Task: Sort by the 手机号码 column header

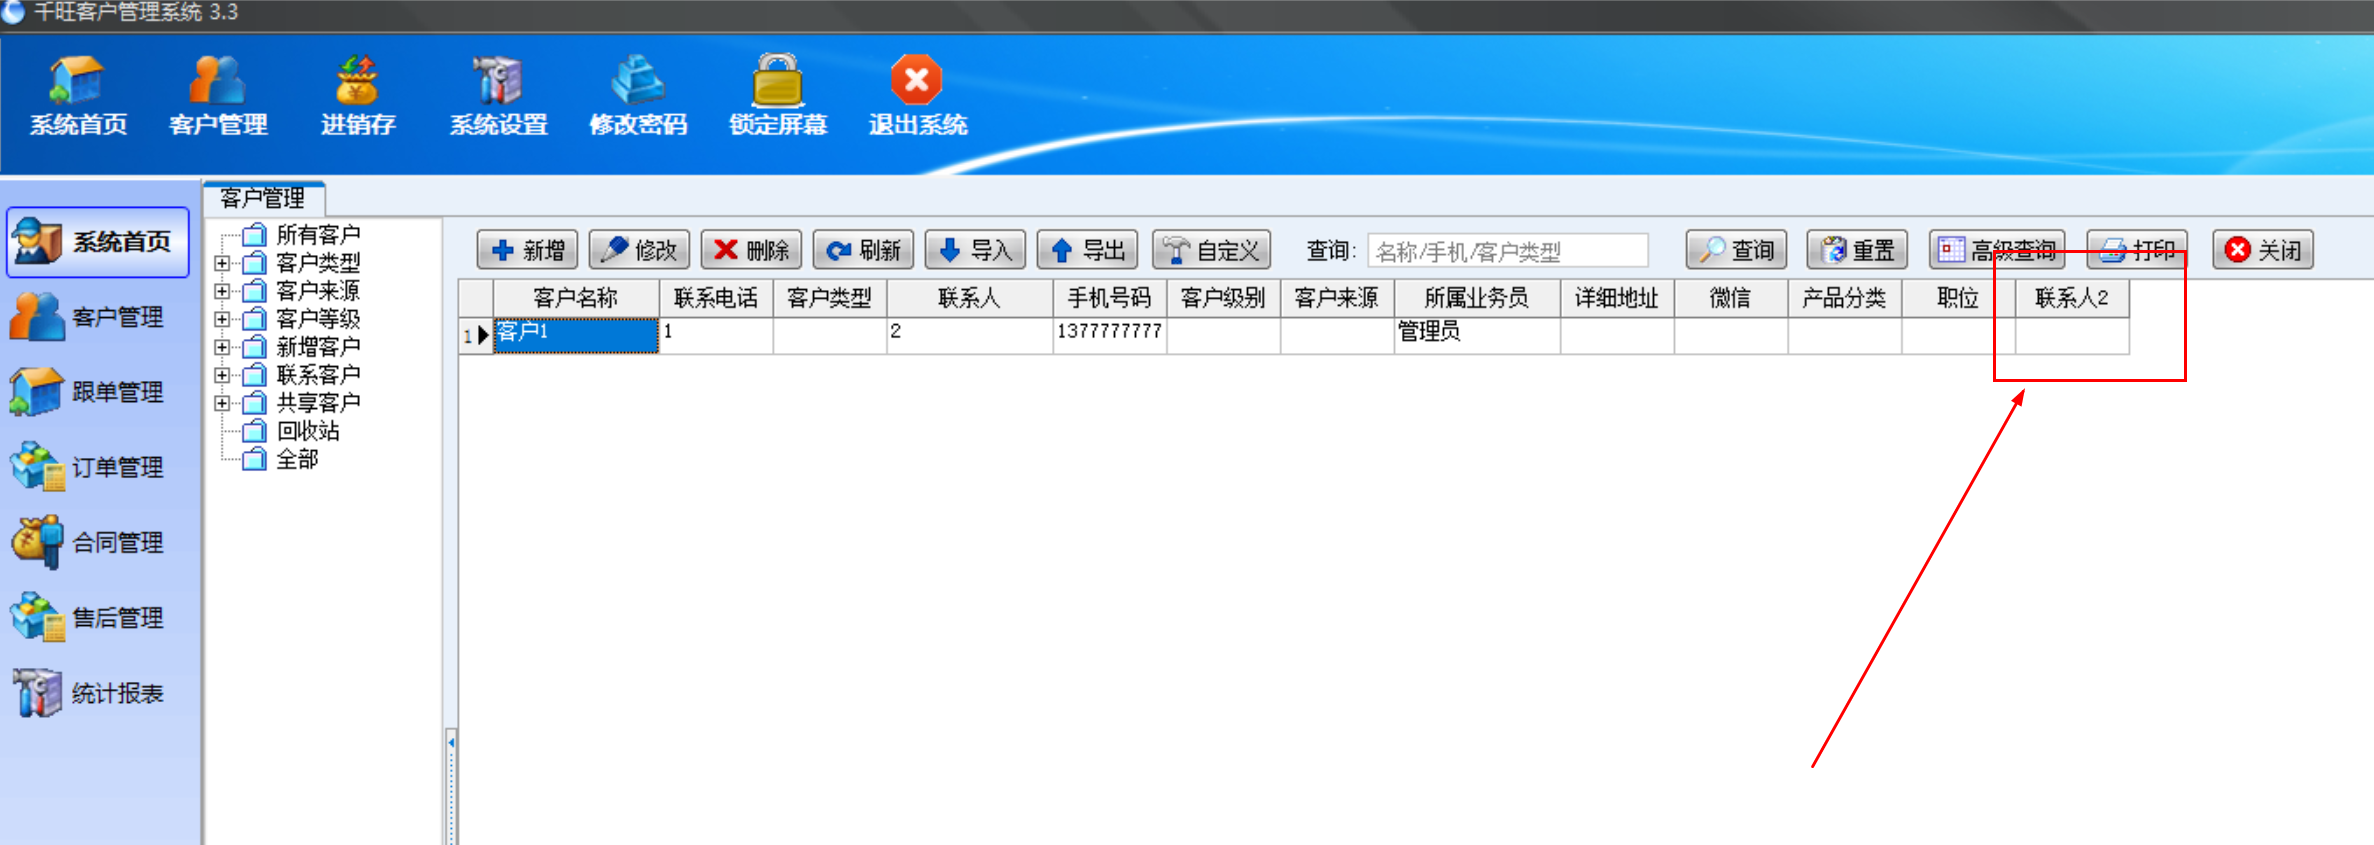Action: (x=1109, y=298)
